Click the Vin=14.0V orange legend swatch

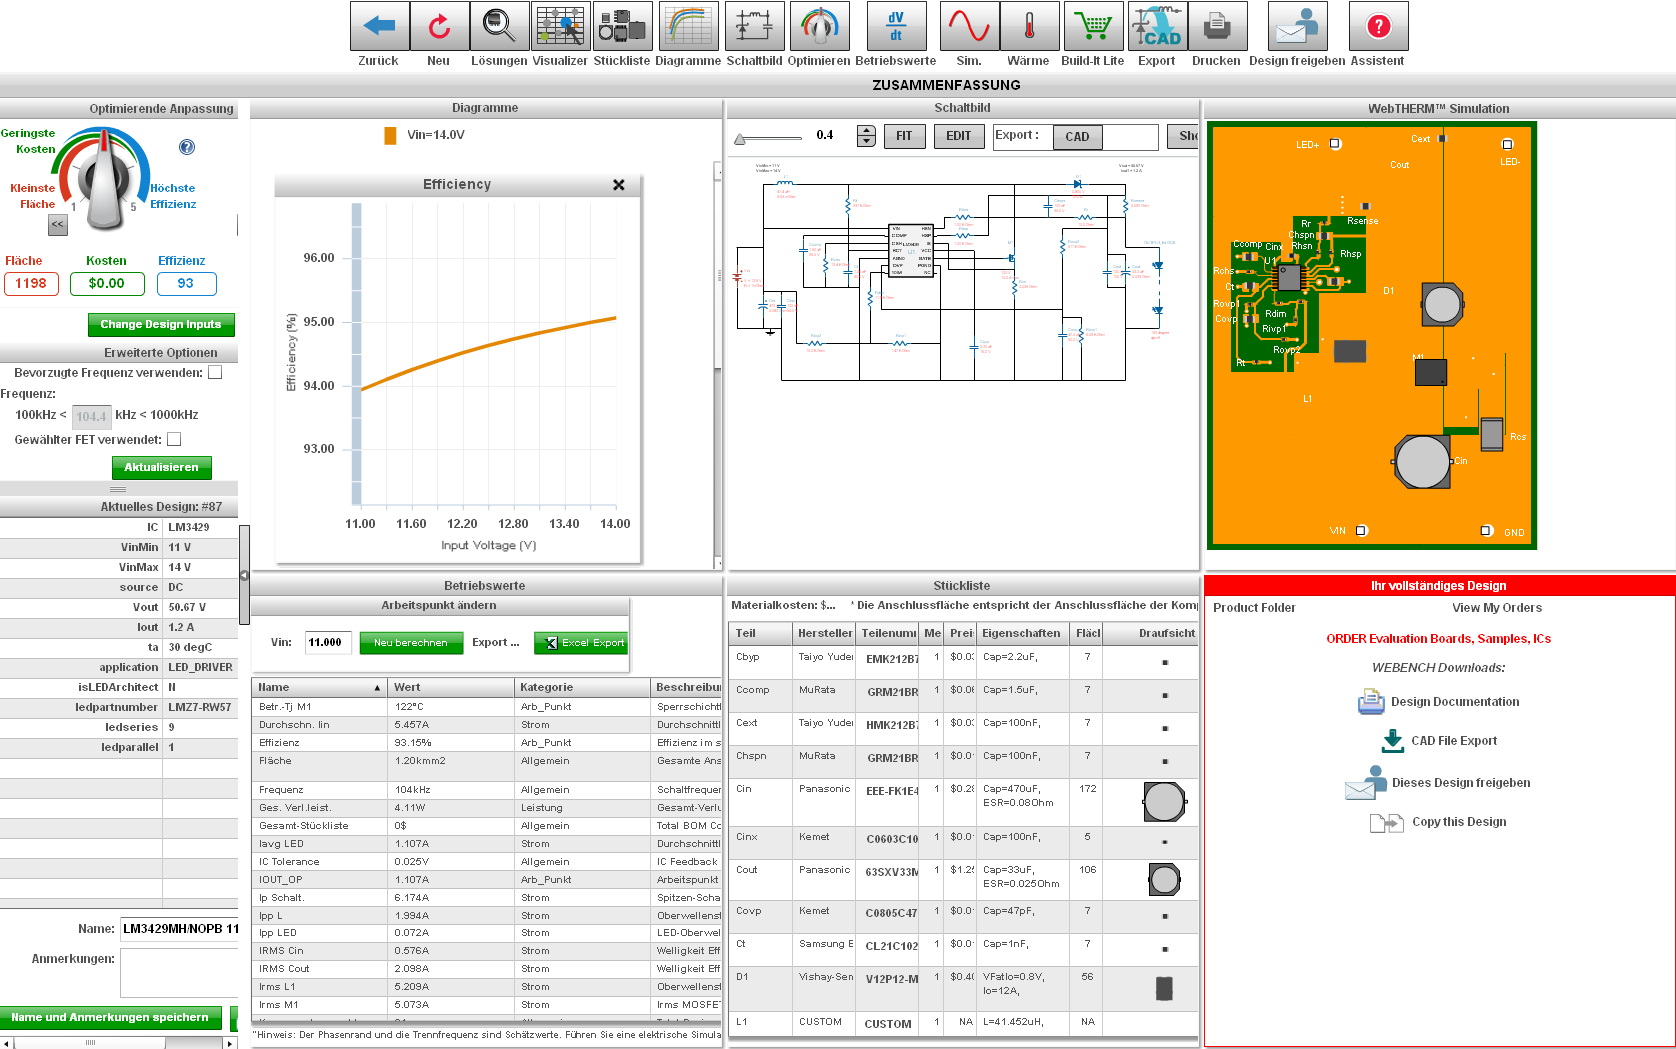click(x=390, y=135)
